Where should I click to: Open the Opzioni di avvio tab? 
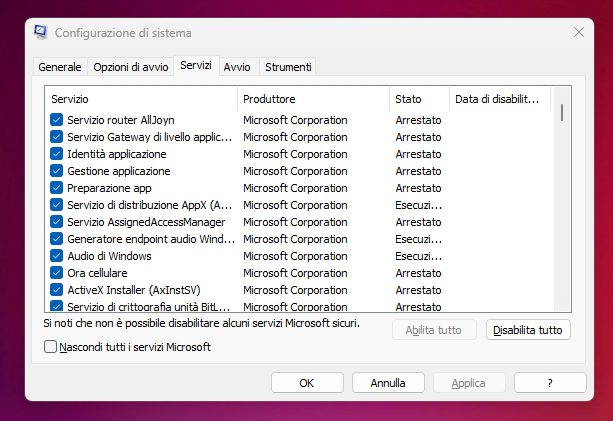(131, 67)
